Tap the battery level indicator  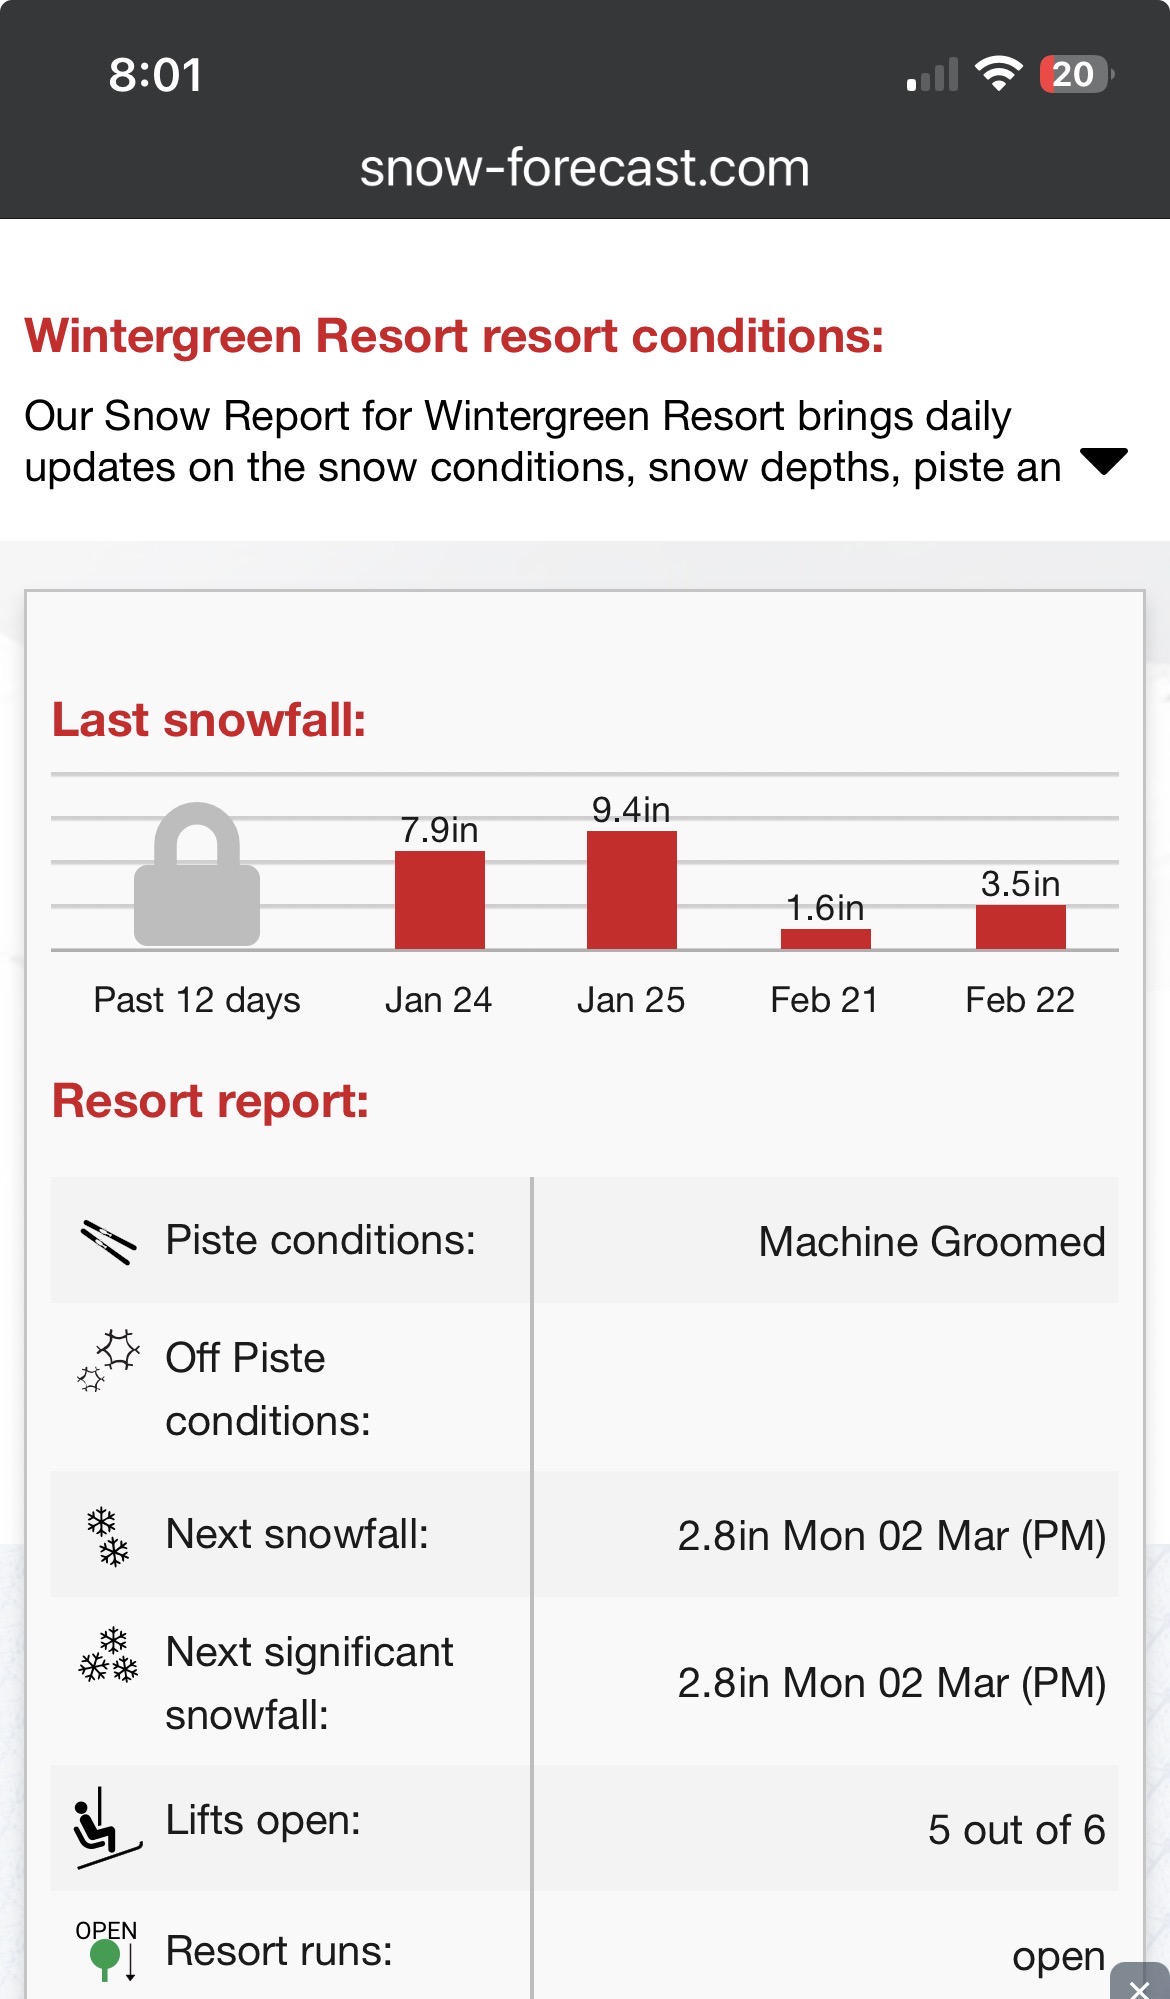click(x=1076, y=74)
